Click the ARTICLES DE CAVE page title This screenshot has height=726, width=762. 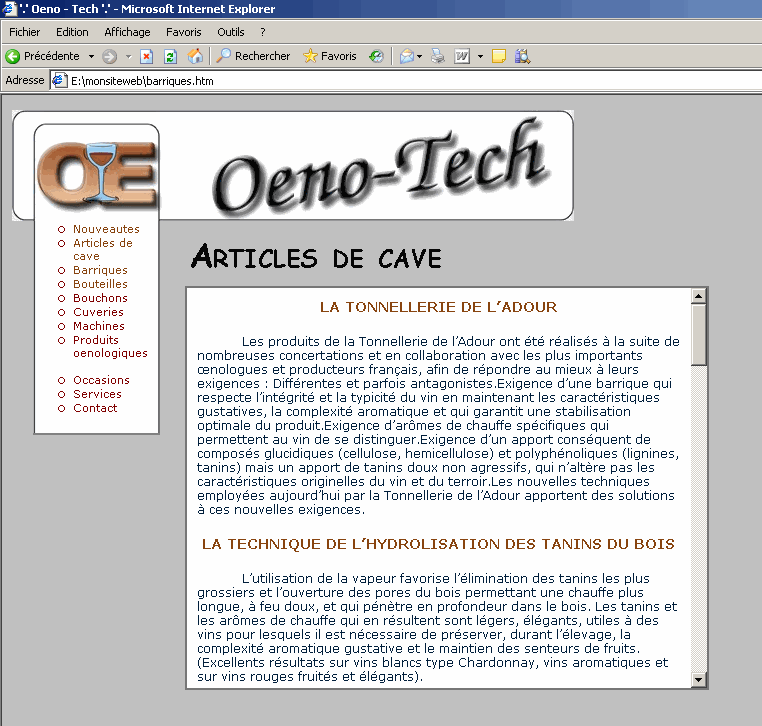(316, 257)
